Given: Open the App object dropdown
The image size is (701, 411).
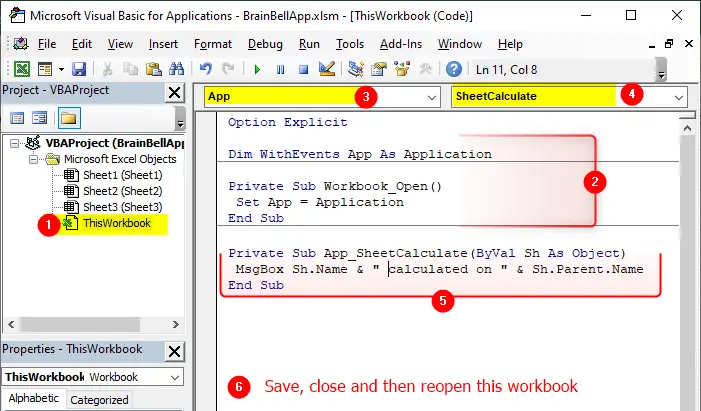Looking at the screenshot, I should pos(431,97).
